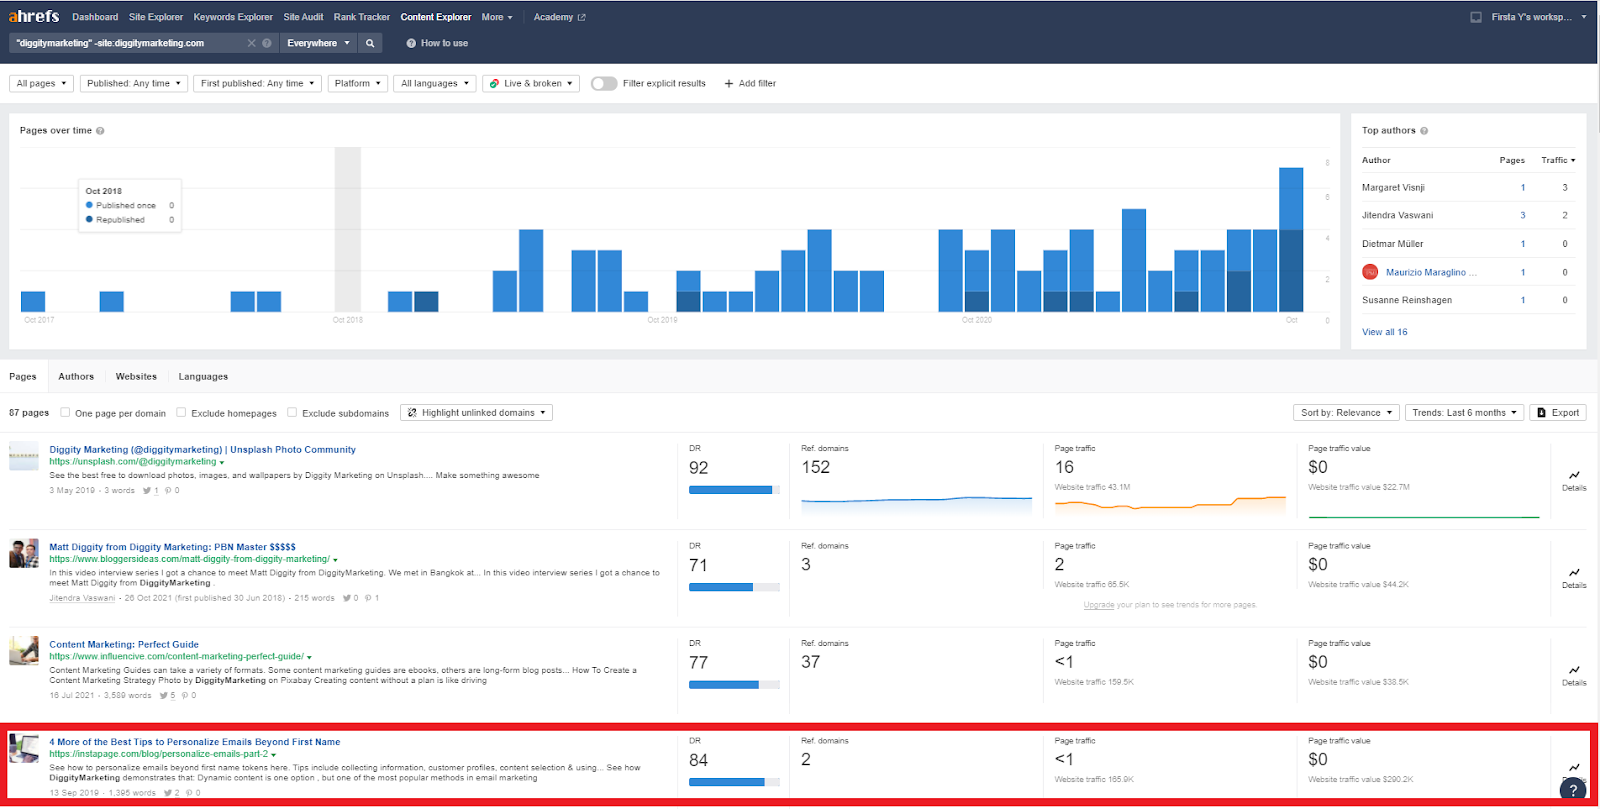This screenshot has width=1600, height=809.
Task: Open the How to use help
Action: [x=437, y=43]
